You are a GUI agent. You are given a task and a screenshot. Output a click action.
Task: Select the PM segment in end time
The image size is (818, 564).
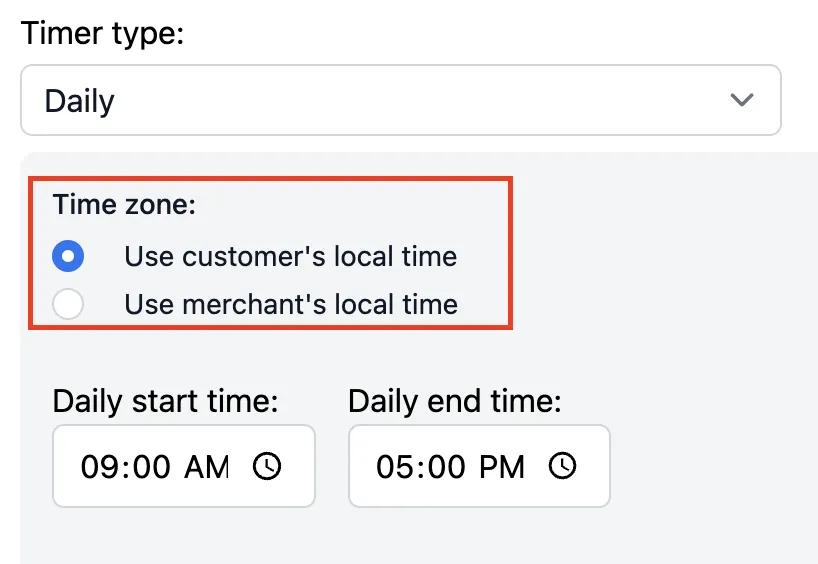point(502,466)
